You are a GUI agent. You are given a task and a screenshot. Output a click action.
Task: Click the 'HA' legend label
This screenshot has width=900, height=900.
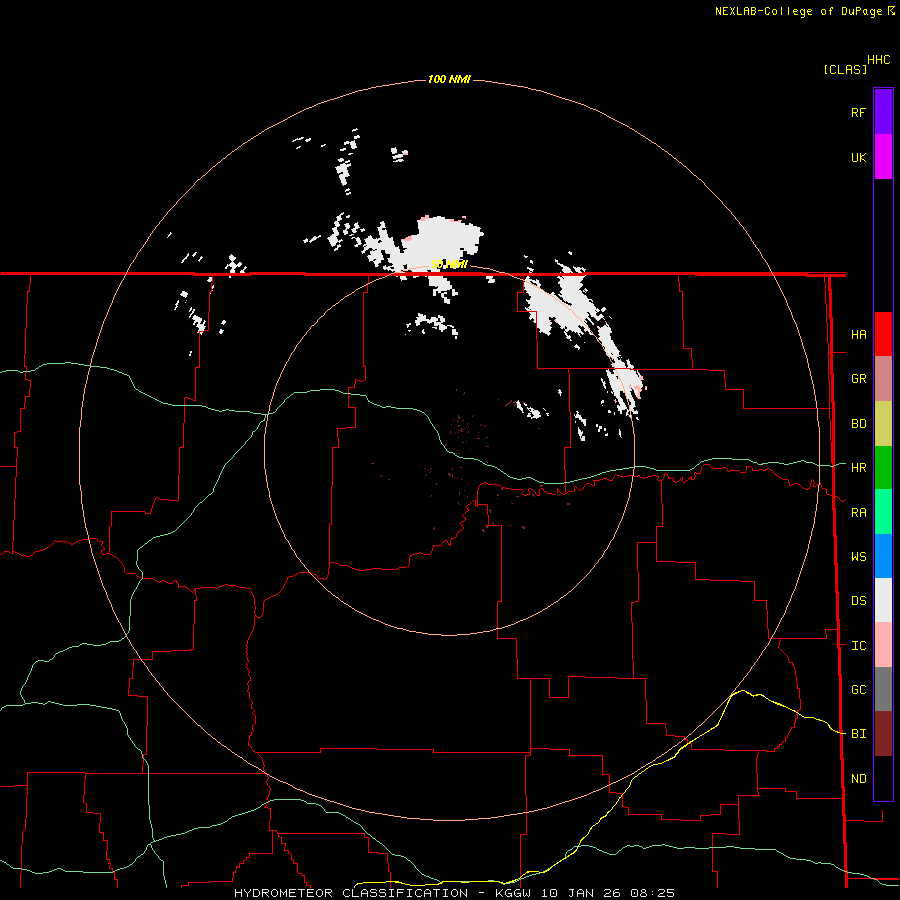pos(858,334)
